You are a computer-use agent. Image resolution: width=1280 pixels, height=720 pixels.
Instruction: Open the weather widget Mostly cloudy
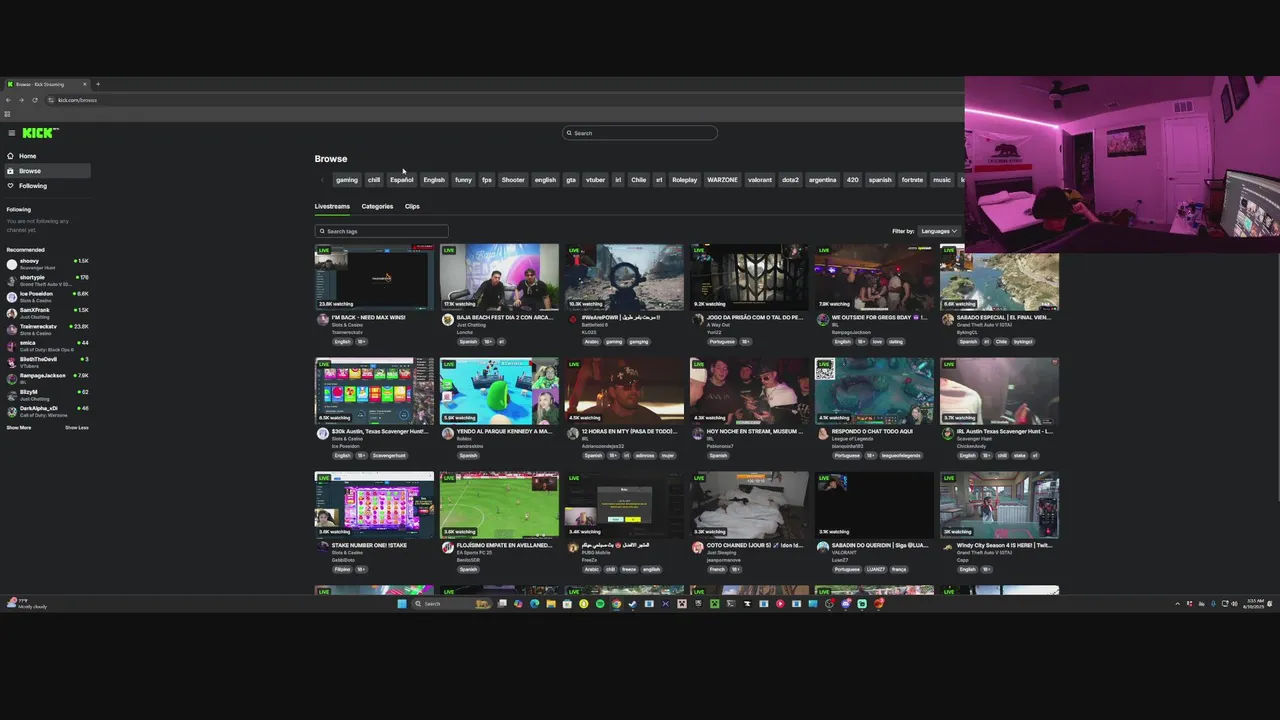pos(26,604)
